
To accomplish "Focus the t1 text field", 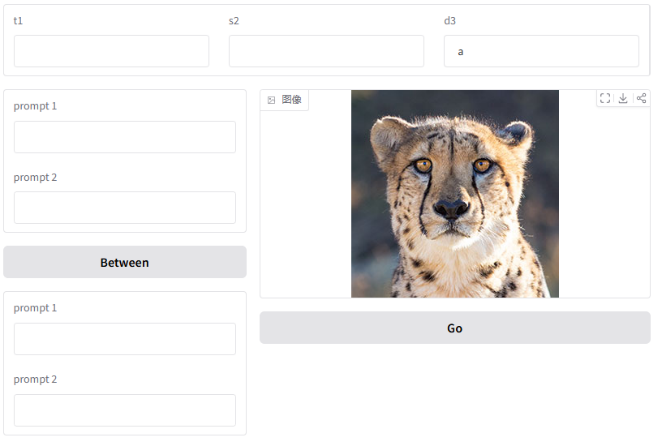I will [111, 51].
